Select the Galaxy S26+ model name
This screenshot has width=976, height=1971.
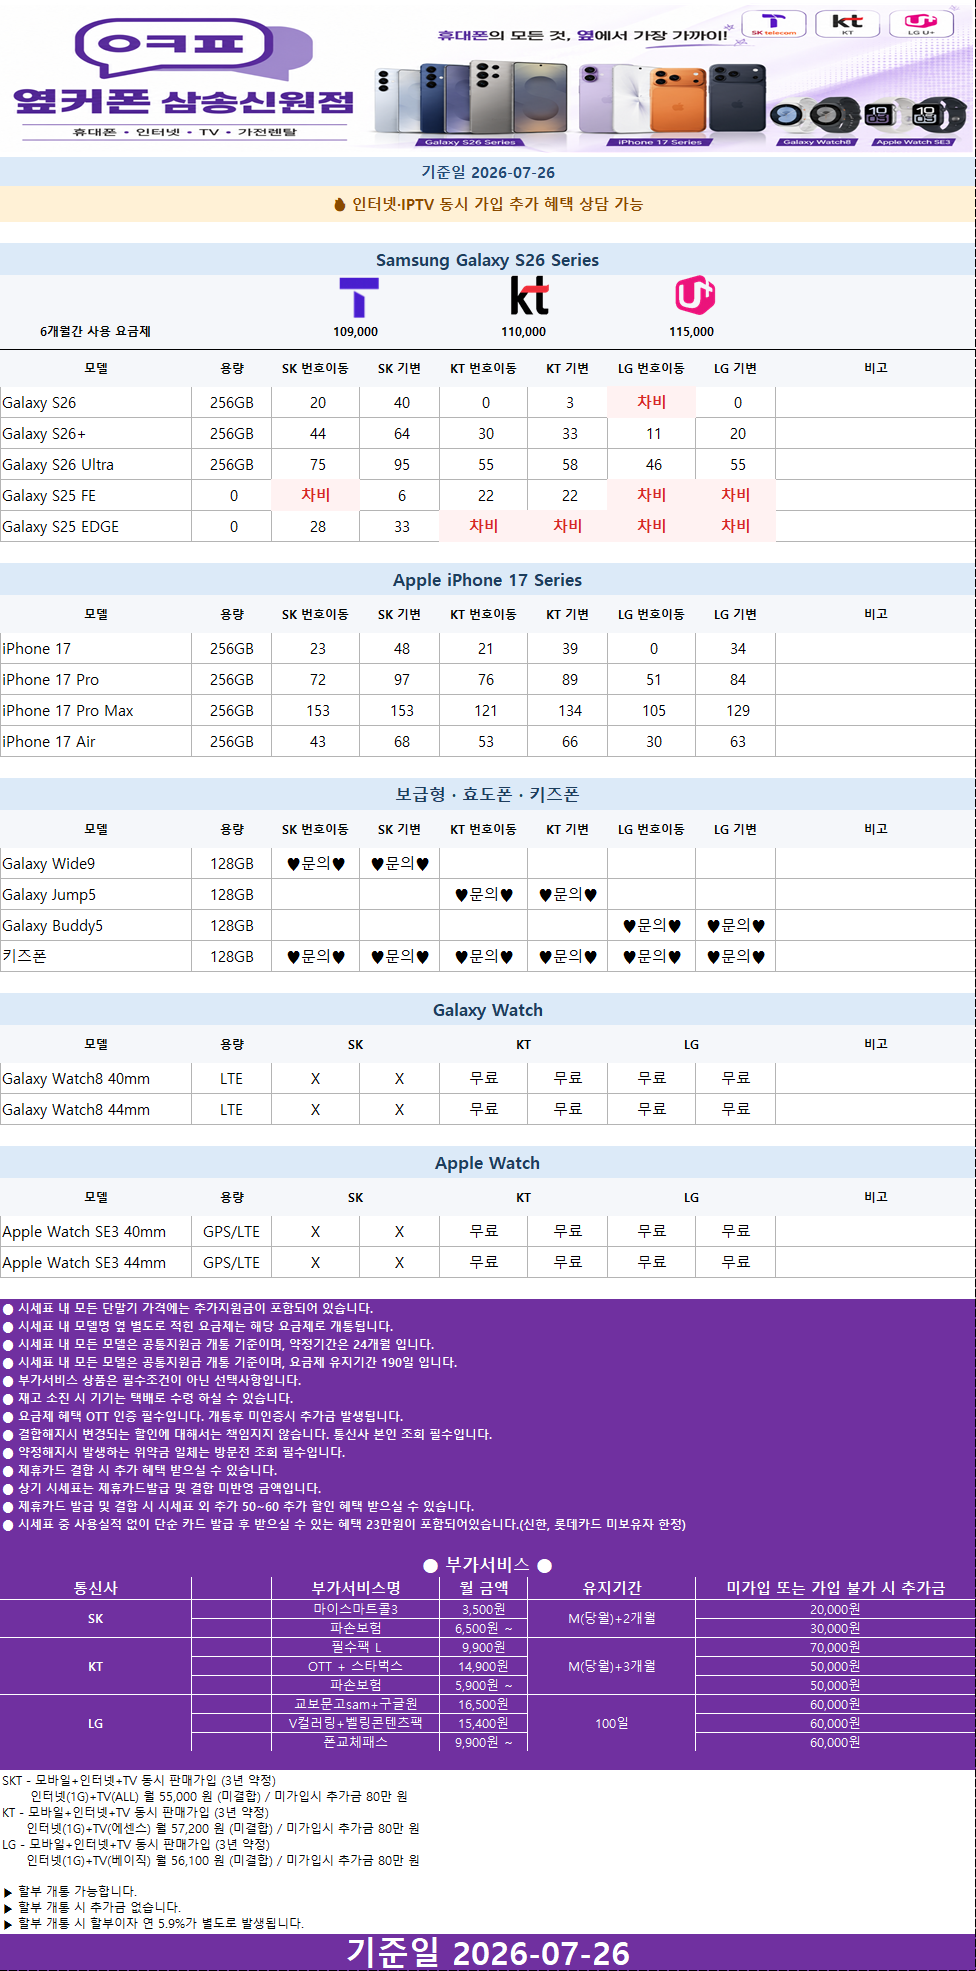tap(44, 434)
